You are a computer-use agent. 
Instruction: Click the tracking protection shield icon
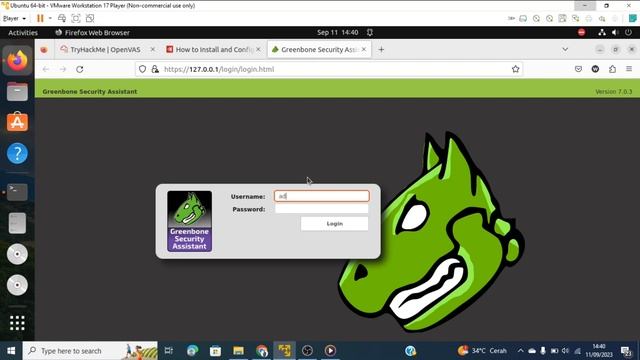point(142,69)
